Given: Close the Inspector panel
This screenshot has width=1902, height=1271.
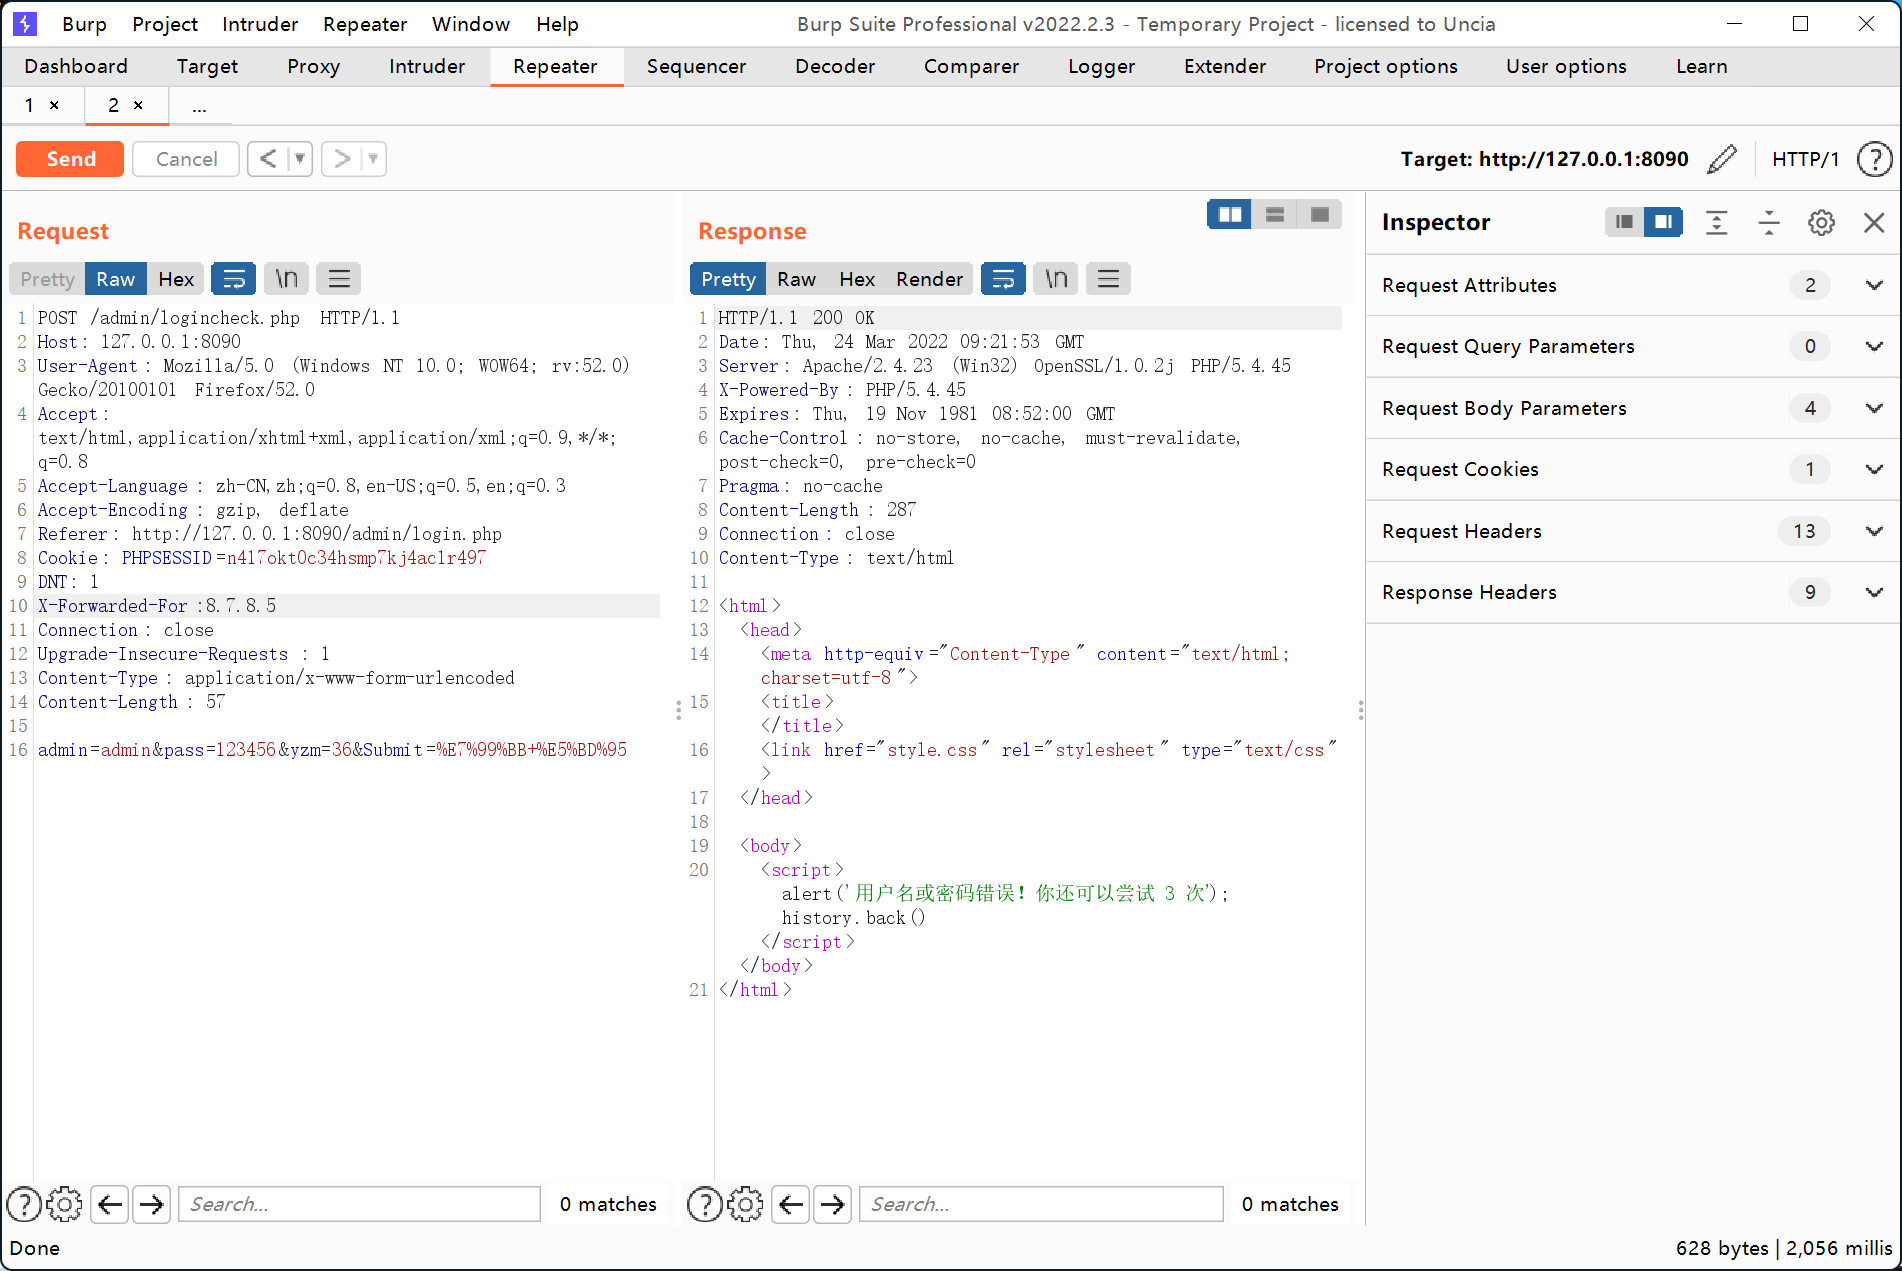Looking at the screenshot, I should click(1874, 222).
